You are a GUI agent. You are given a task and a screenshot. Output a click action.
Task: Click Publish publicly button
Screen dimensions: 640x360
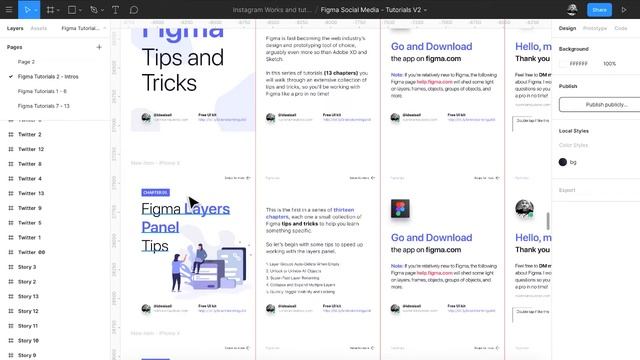point(599,104)
